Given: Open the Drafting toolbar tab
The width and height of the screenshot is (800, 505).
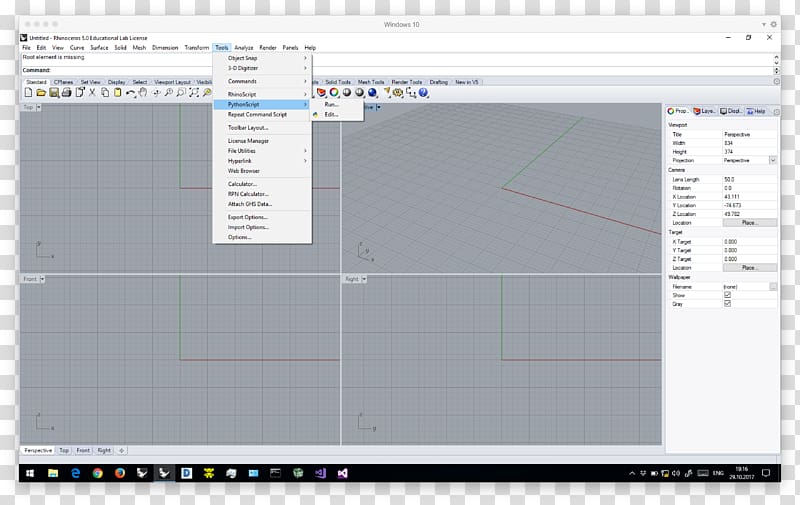Looking at the screenshot, I should pyautogui.click(x=439, y=82).
